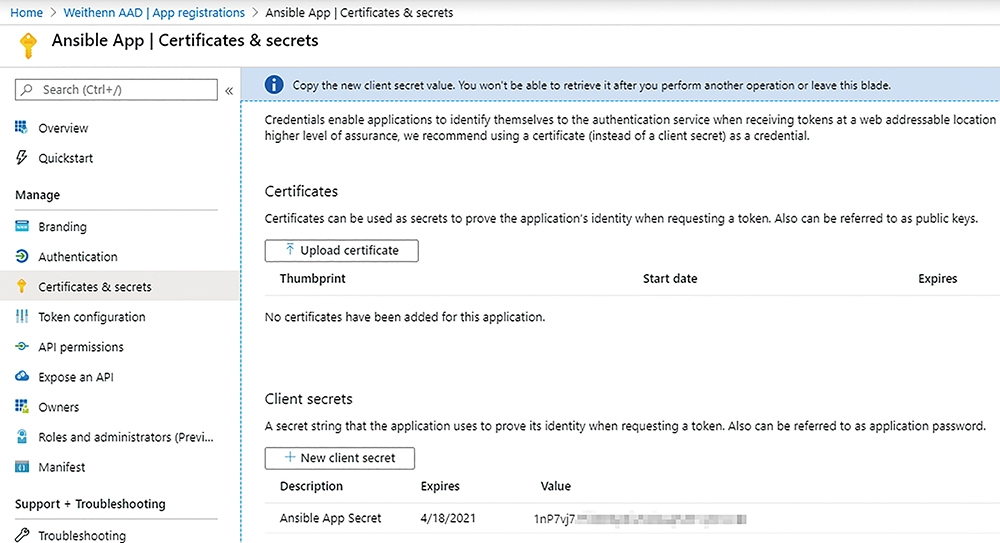Click the New client secret button
The height and width of the screenshot is (543, 1000).
(x=340, y=457)
